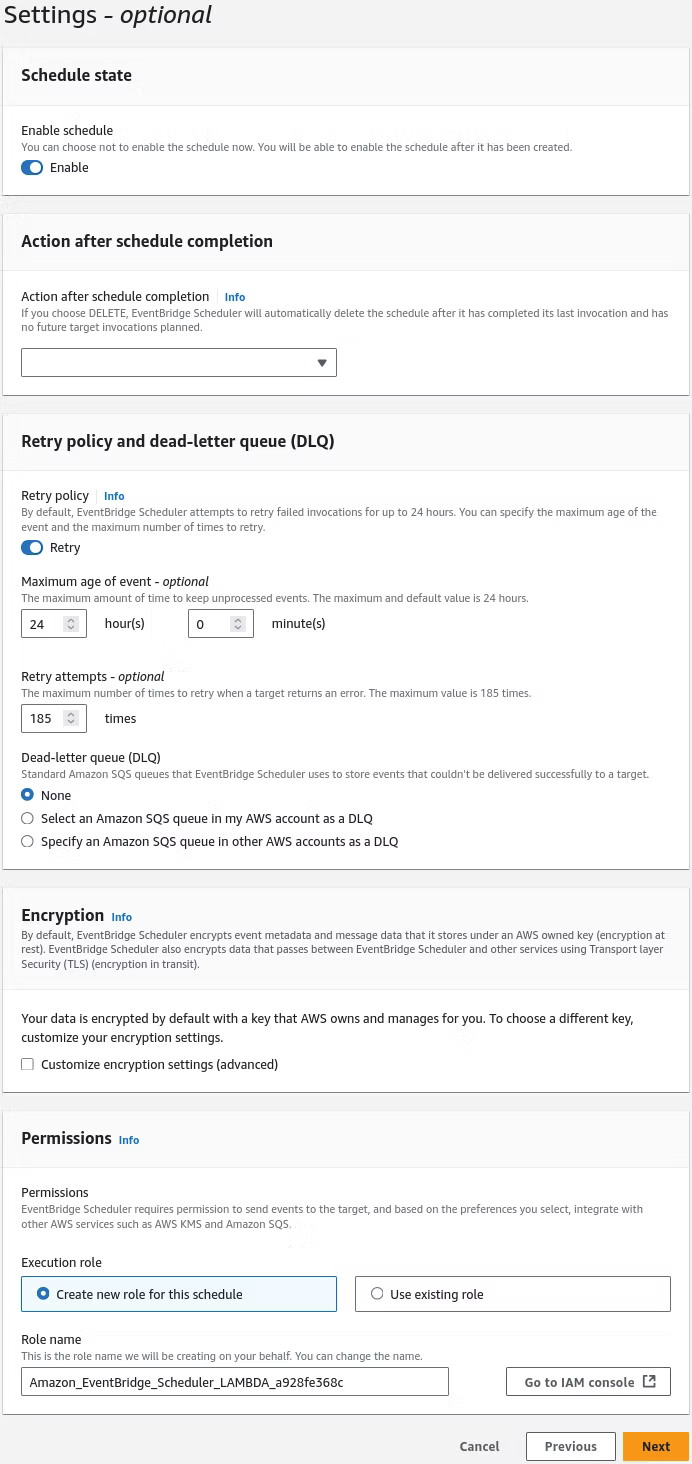This screenshot has height=1464, width=692.
Task: Click the Previous button
Action: coord(571,1446)
